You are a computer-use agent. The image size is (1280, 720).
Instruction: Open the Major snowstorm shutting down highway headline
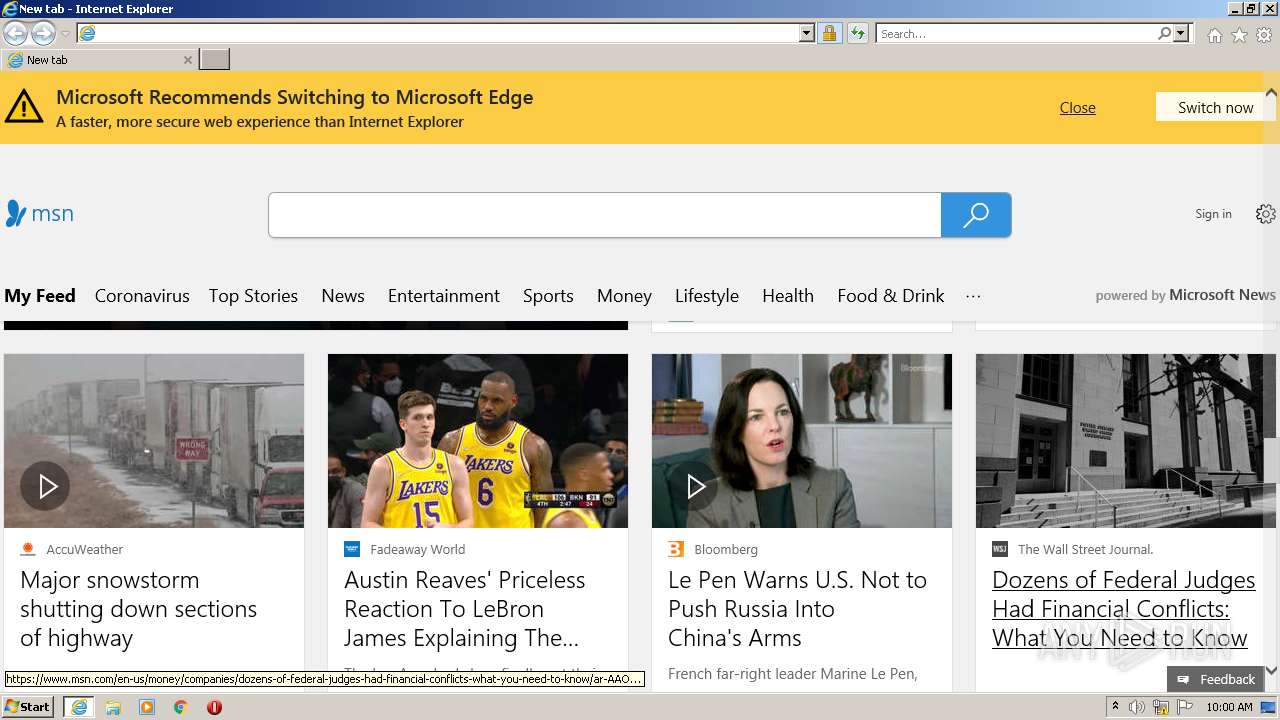click(x=138, y=609)
